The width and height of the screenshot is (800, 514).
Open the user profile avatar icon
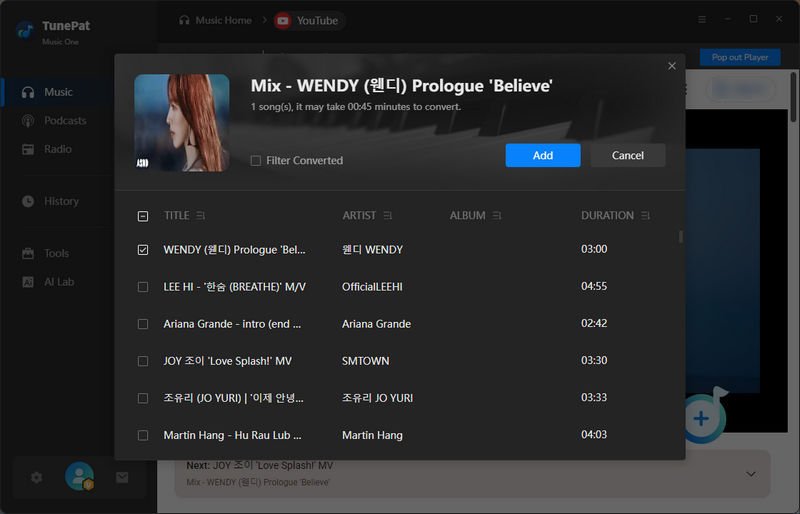point(79,477)
